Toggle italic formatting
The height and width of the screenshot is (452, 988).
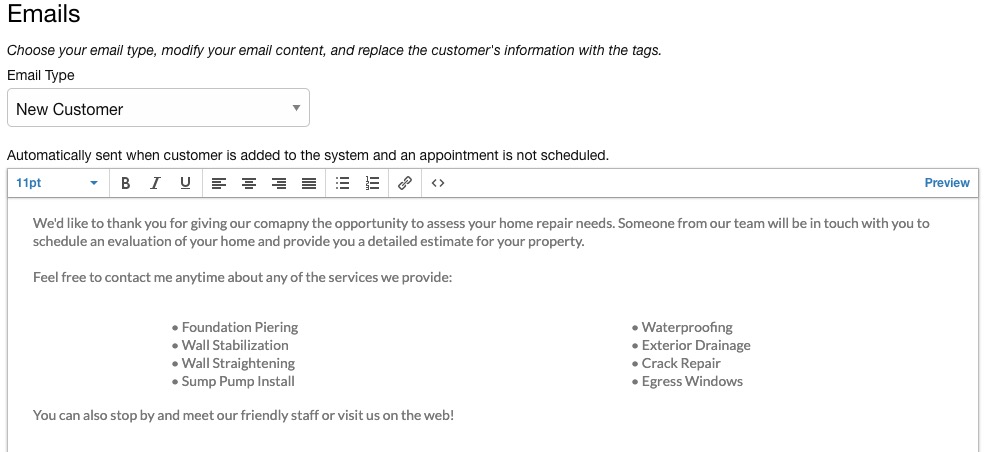click(x=155, y=183)
